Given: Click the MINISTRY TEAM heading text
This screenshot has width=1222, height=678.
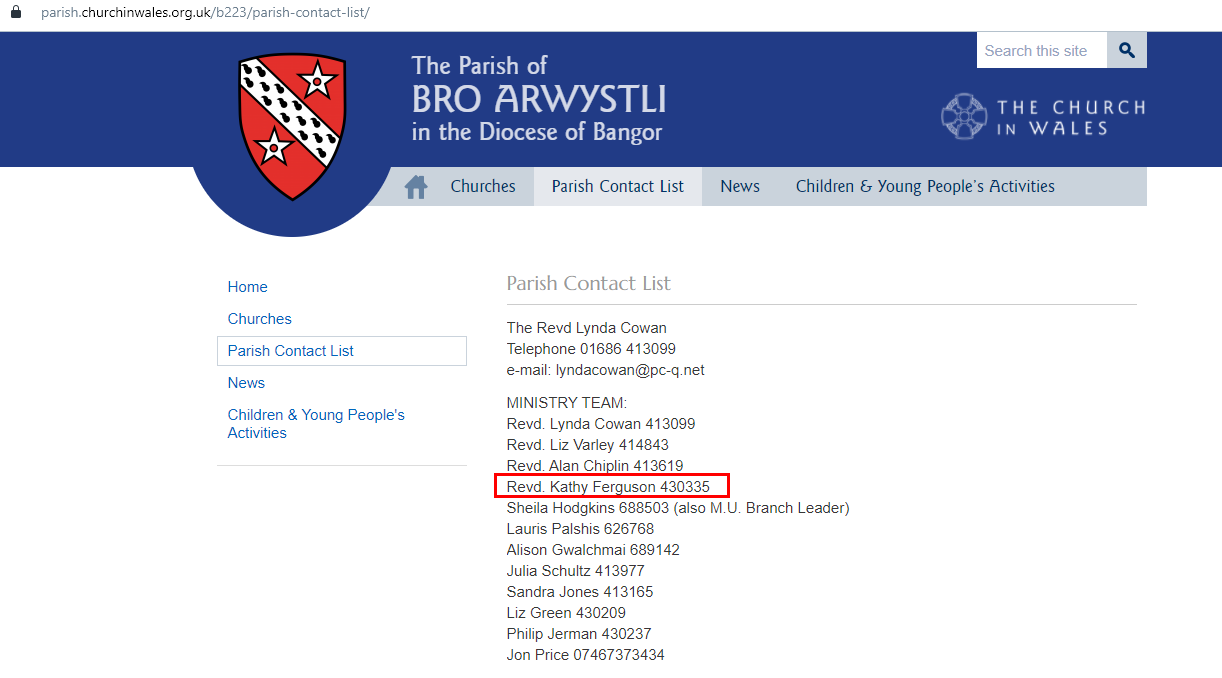Looking at the screenshot, I should click(567, 403).
